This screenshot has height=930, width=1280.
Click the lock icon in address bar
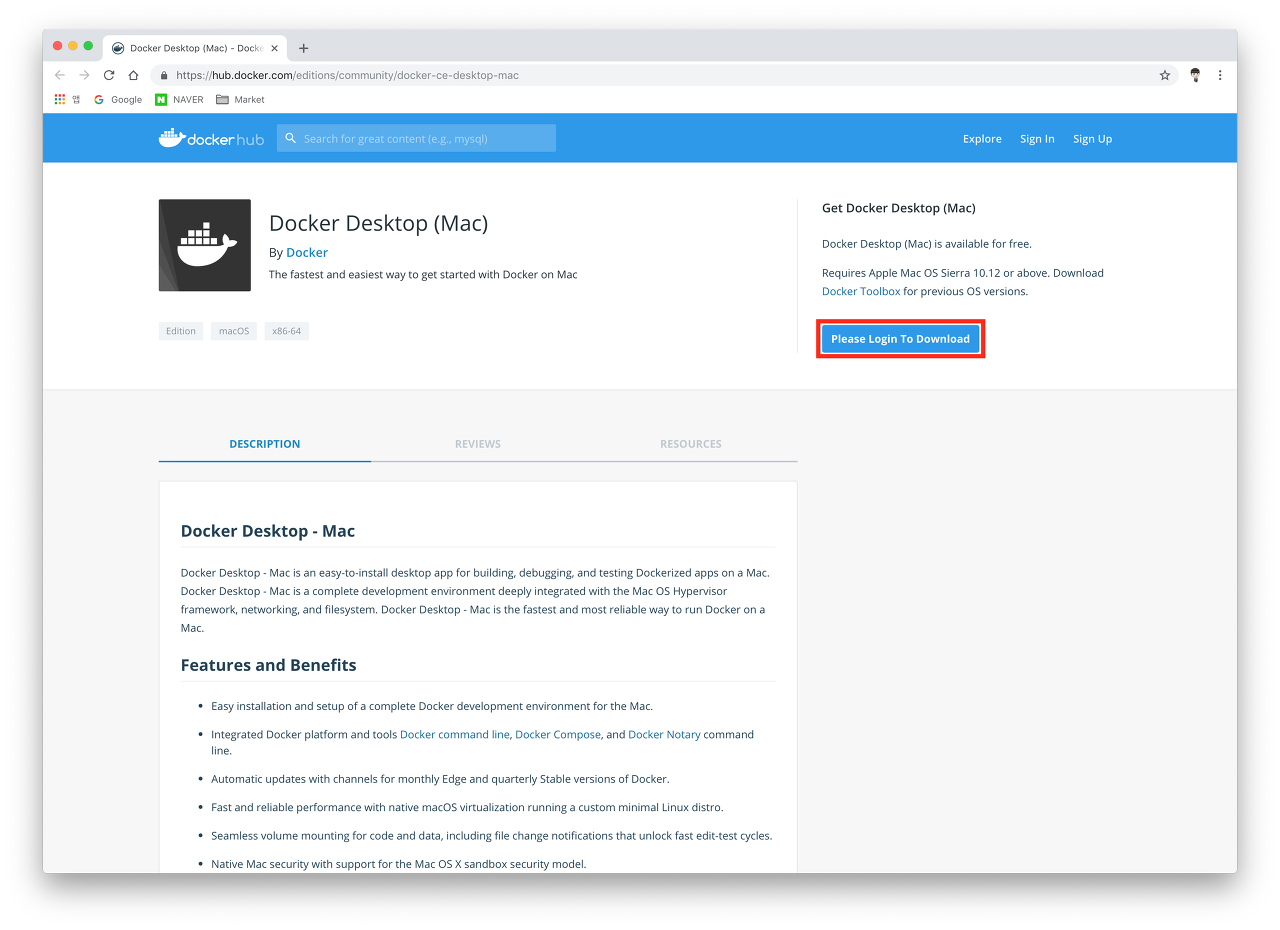click(x=163, y=75)
